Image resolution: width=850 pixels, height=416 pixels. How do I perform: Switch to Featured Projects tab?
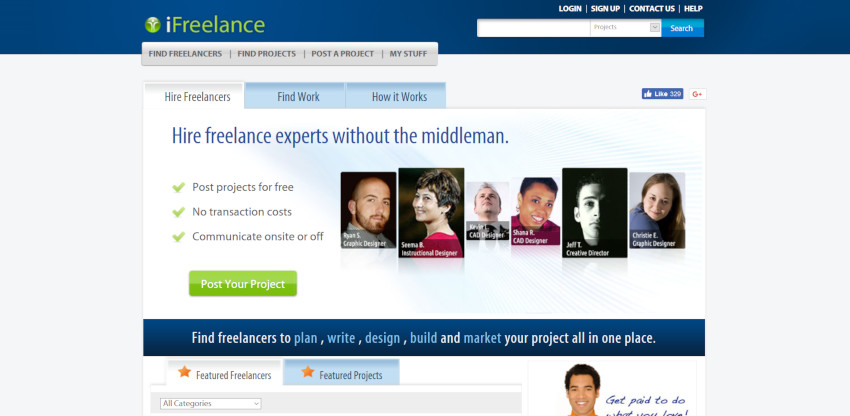[342, 372]
